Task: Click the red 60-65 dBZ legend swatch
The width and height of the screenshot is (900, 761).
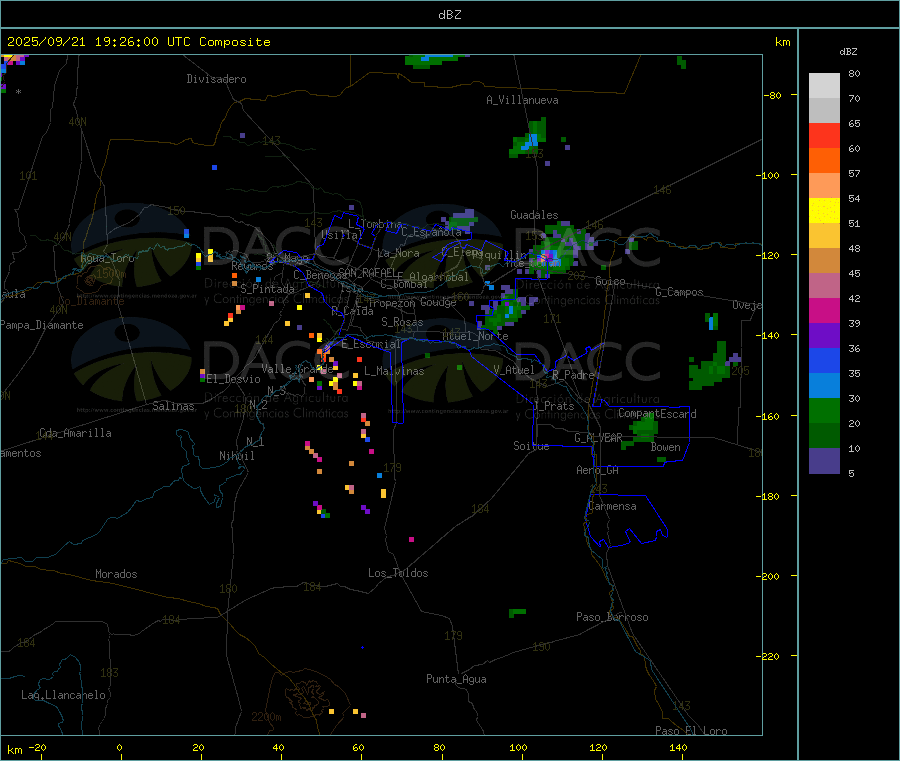Action: click(x=824, y=135)
